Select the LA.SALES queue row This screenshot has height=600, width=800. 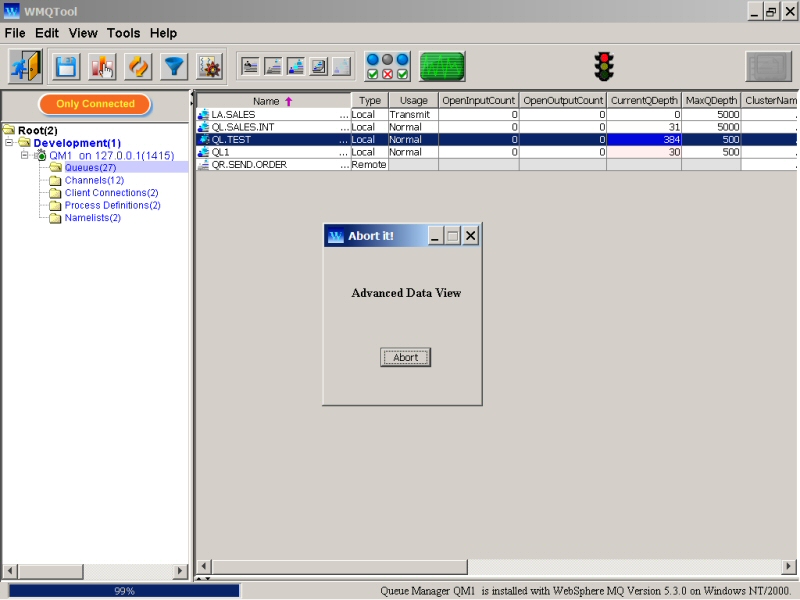click(x=496, y=114)
